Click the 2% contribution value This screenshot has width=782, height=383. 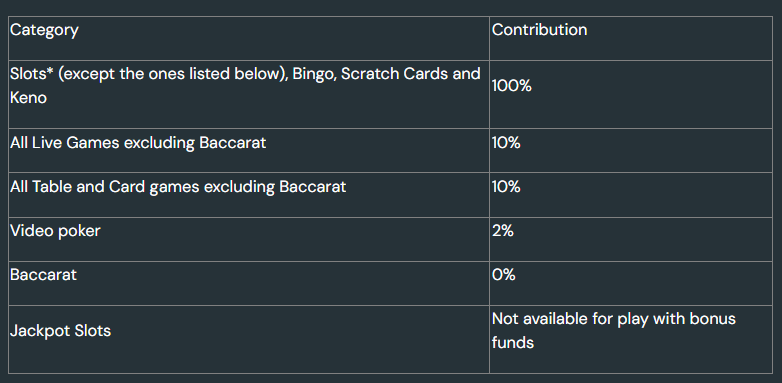pyautogui.click(x=503, y=231)
